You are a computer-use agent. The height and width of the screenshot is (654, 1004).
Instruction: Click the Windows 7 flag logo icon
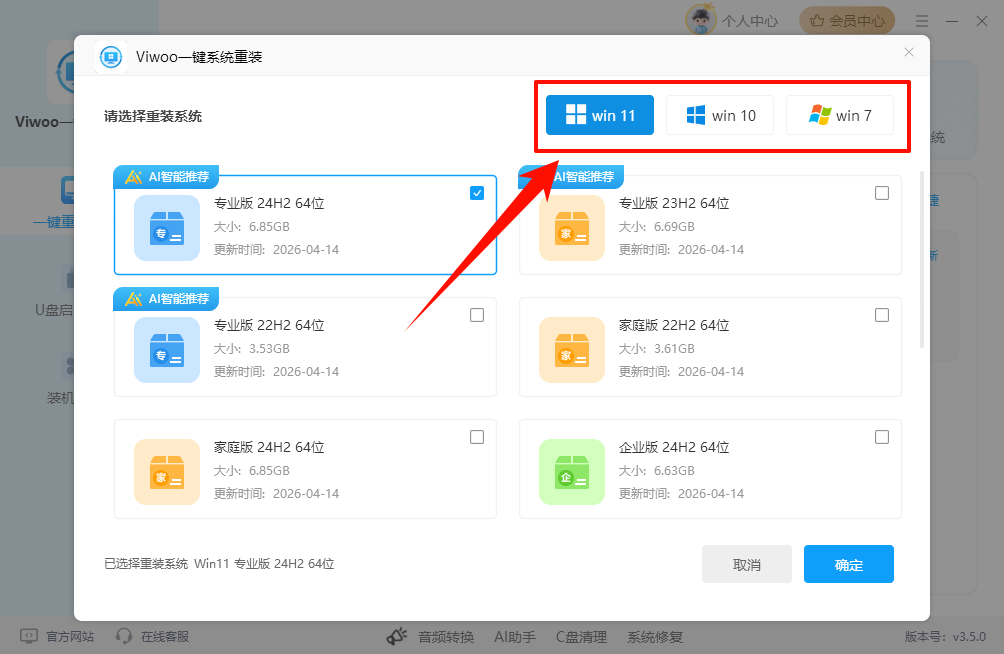click(x=820, y=115)
